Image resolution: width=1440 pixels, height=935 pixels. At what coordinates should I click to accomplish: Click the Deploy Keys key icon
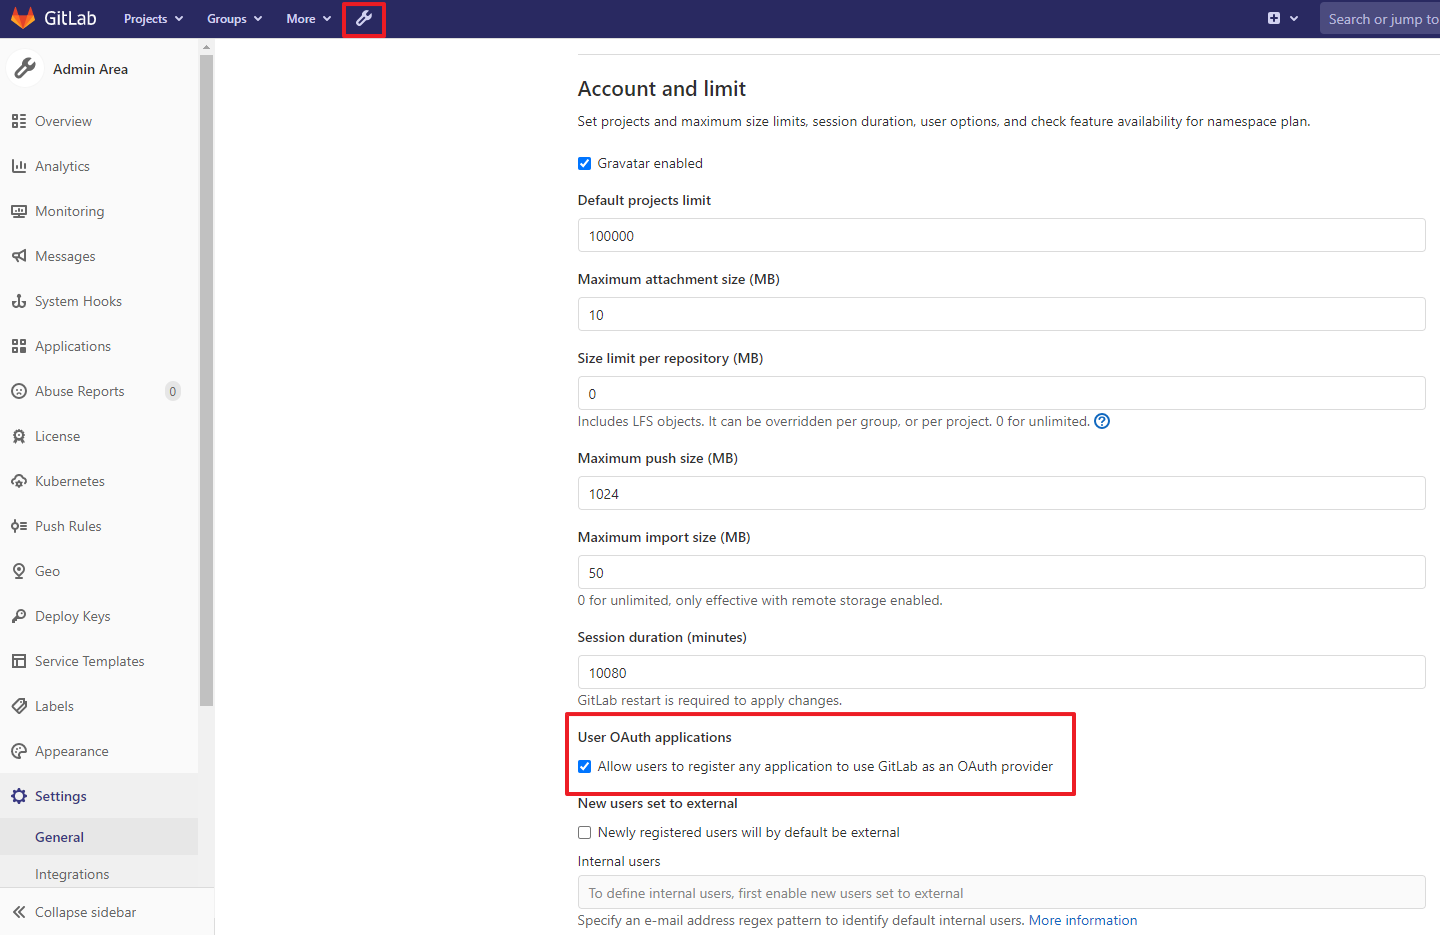pos(19,616)
